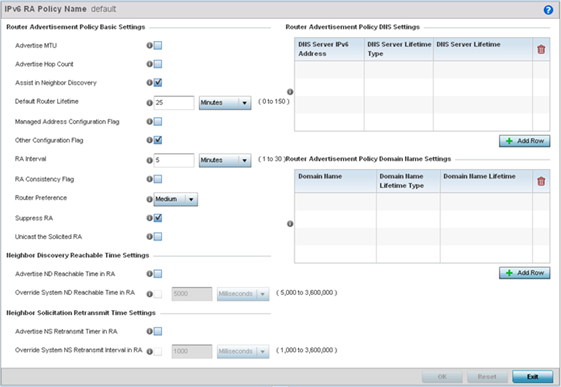Enable the Advertise MTU checkbox
This screenshot has height=387, width=561.
[x=158, y=45]
